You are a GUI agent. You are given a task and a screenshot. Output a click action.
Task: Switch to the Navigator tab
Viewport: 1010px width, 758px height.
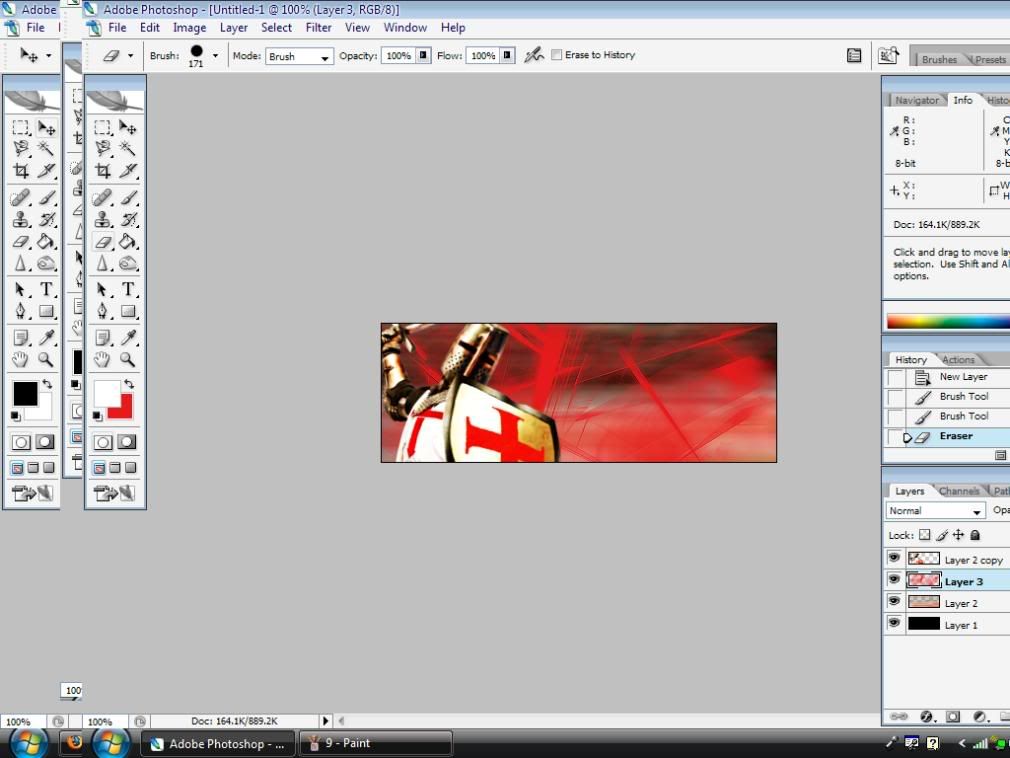click(x=917, y=100)
